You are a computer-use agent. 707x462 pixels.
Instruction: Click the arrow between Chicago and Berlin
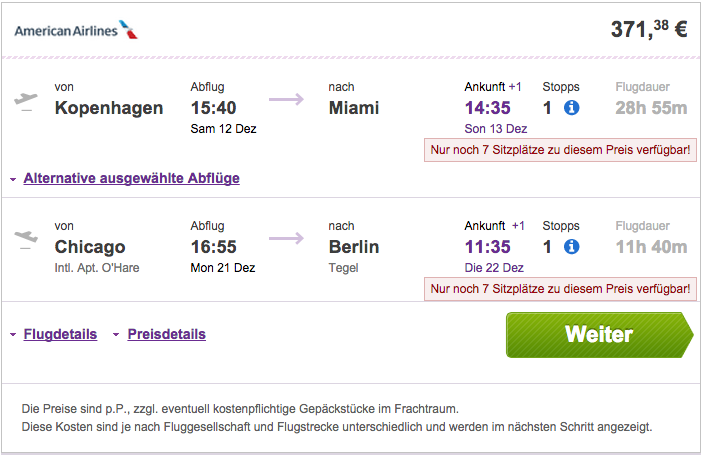(286, 238)
